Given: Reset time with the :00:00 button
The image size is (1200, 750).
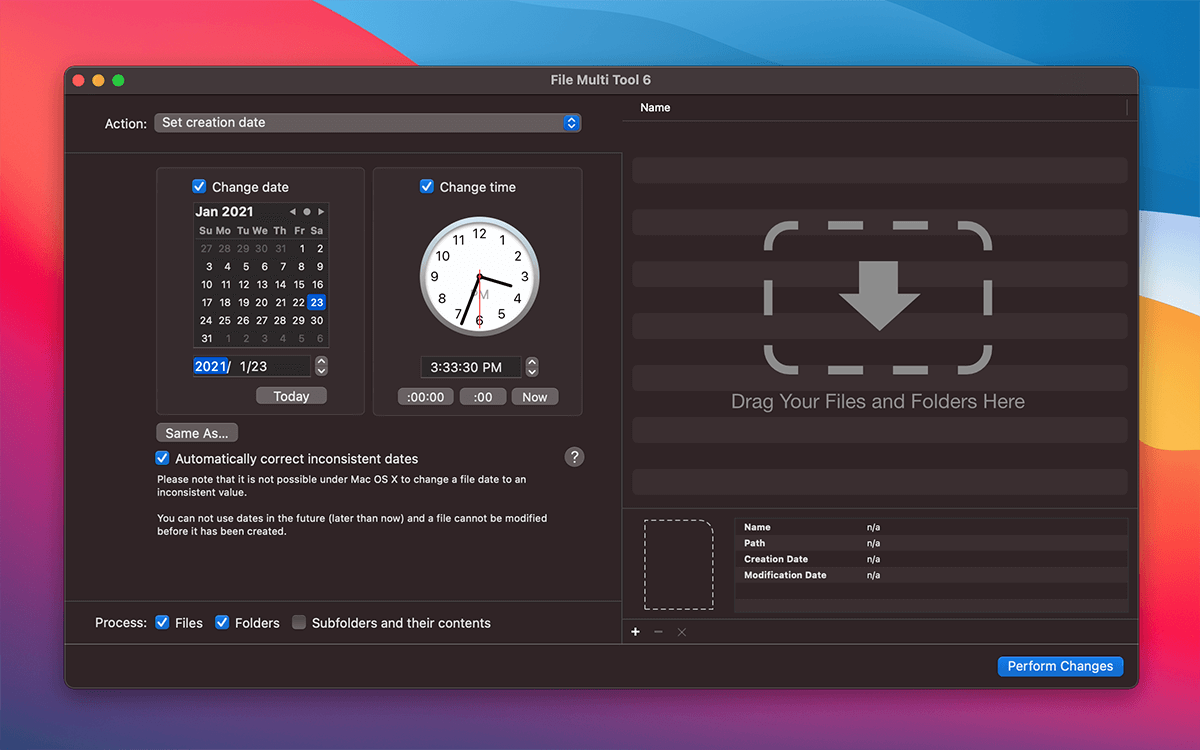Looking at the screenshot, I should pos(425,397).
